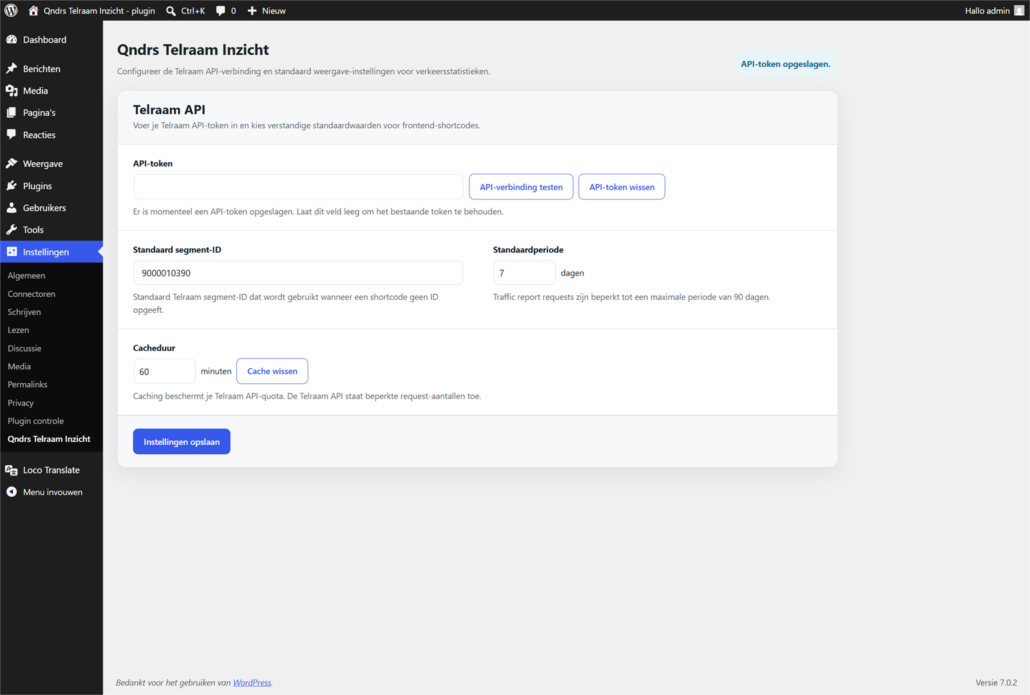Focus the Standaardperiode days field
The image size is (1030, 695).
pos(524,273)
